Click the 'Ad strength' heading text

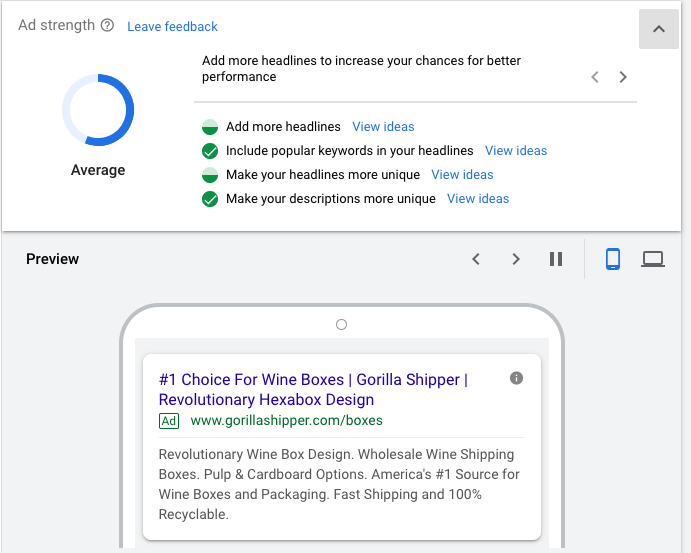pos(56,25)
